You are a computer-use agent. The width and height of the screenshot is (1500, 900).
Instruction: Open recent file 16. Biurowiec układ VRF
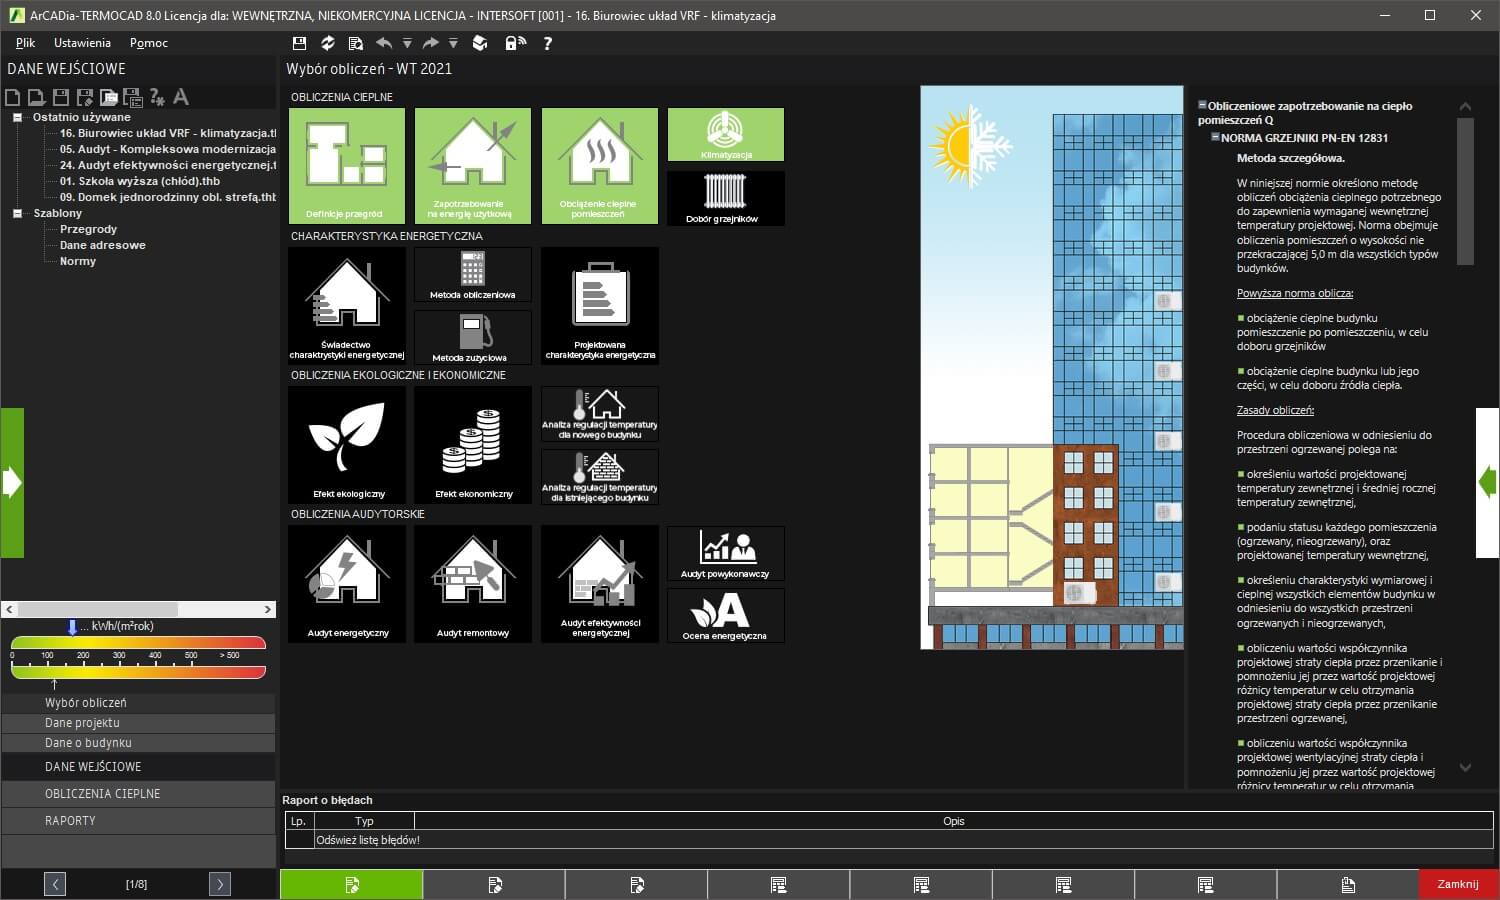point(167,133)
